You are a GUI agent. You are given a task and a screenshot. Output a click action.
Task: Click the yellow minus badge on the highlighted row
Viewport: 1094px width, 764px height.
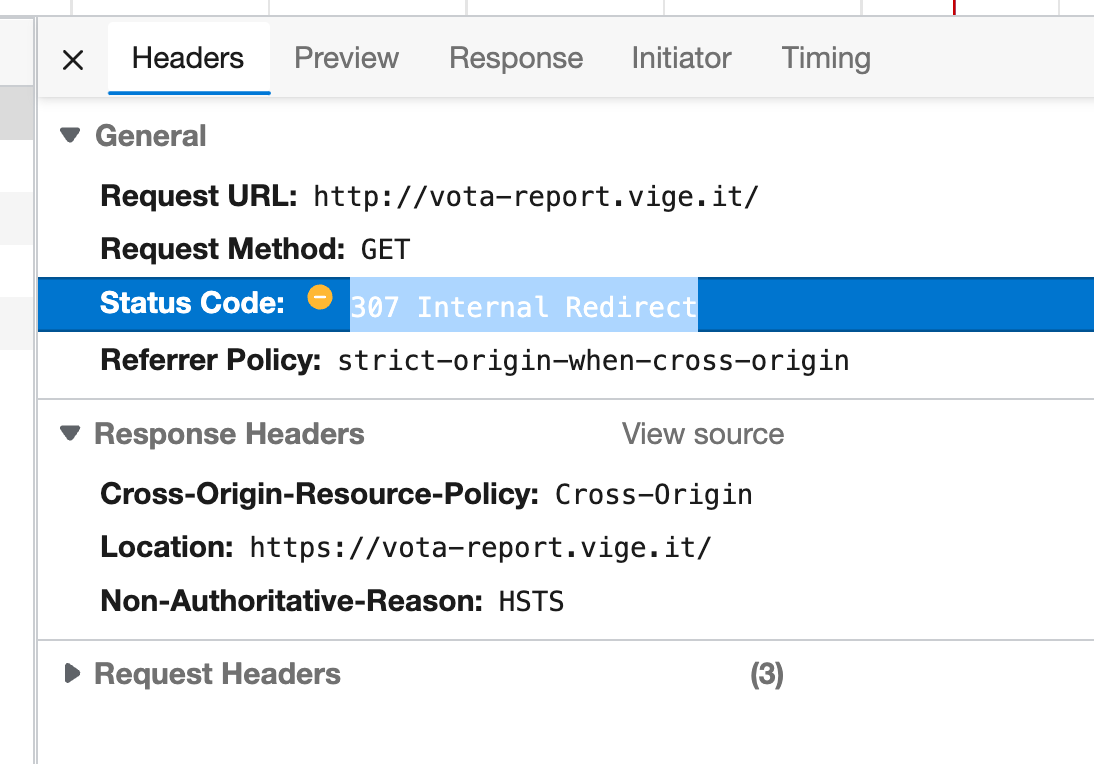(x=320, y=296)
